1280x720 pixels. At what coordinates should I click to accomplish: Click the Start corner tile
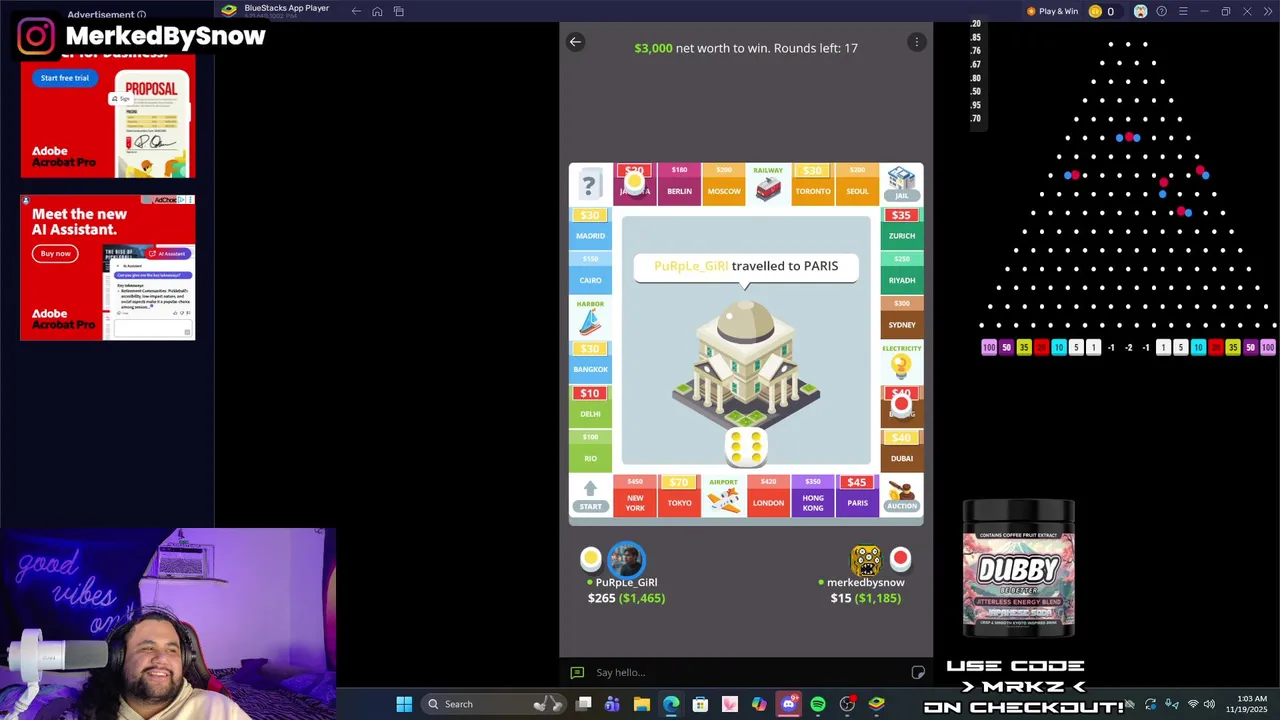point(590,495)
